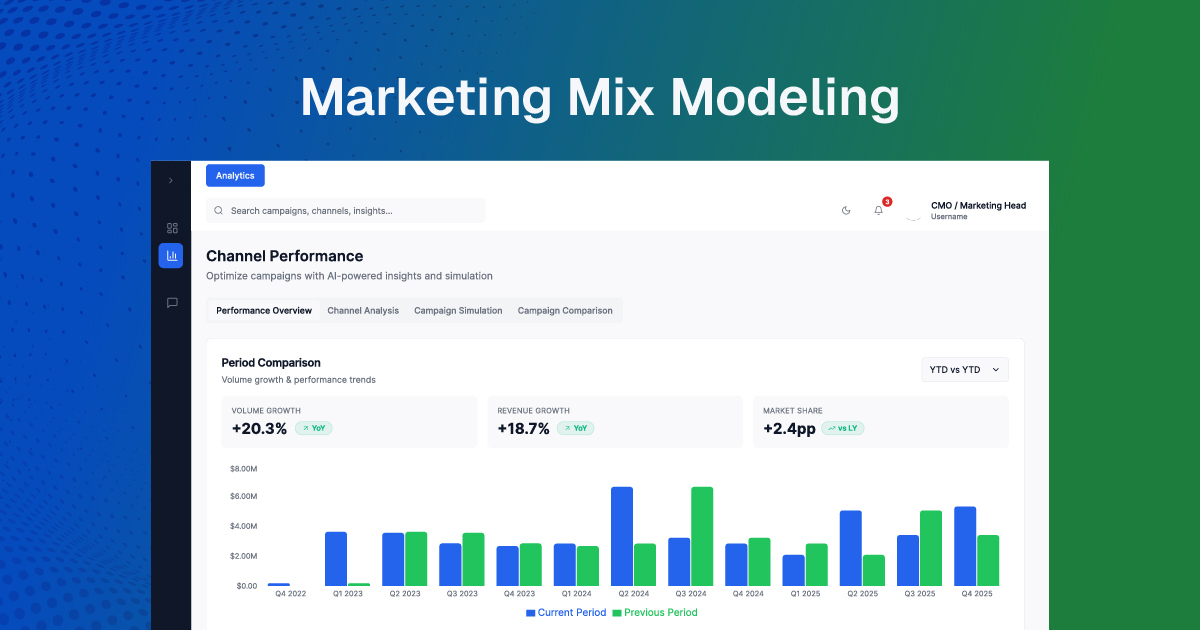
Task: Open notifications bell with 3 alerts
Action: (879, 211)
